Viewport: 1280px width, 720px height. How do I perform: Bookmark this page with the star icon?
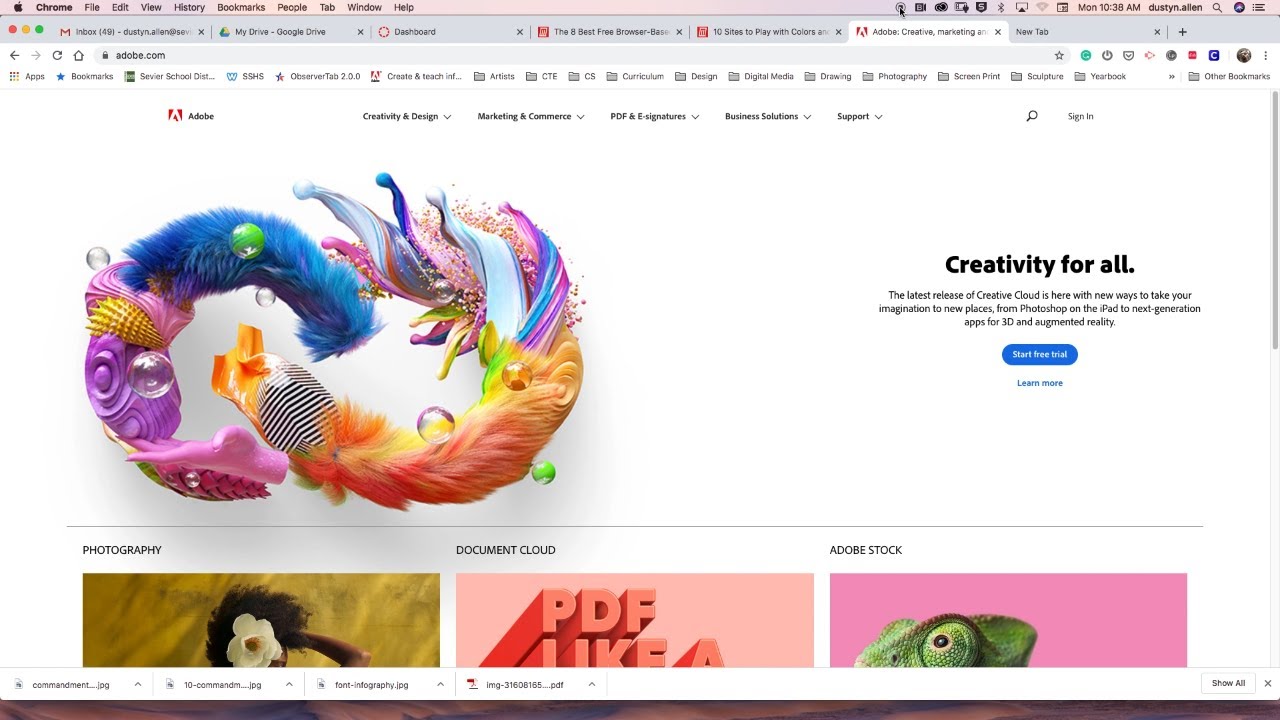[1059, 55]
